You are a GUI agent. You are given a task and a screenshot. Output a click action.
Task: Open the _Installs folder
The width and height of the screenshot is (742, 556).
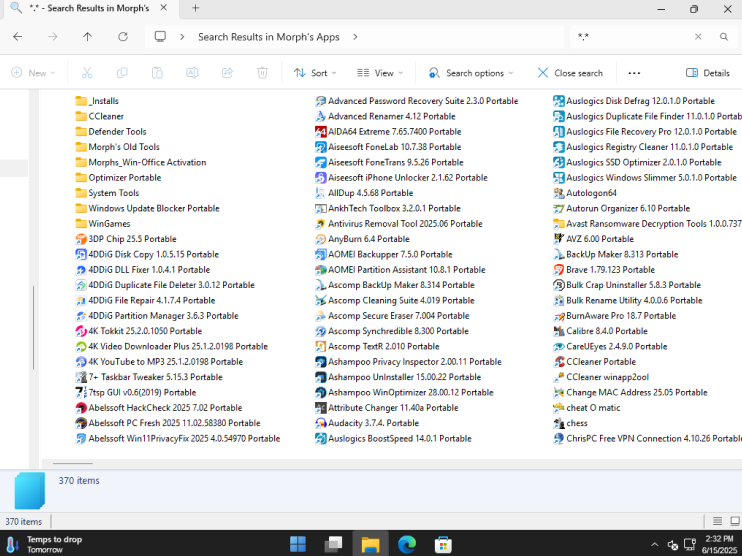(x=97, y=101)
